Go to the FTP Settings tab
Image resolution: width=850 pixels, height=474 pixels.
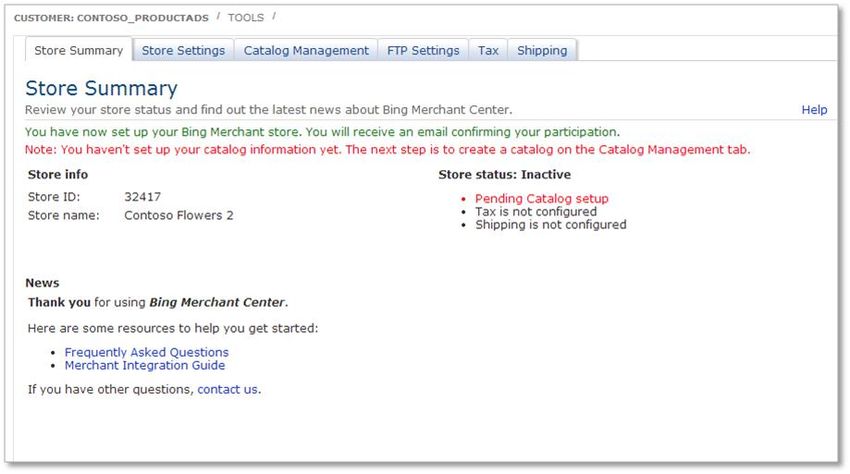click(x=423, y=50)
